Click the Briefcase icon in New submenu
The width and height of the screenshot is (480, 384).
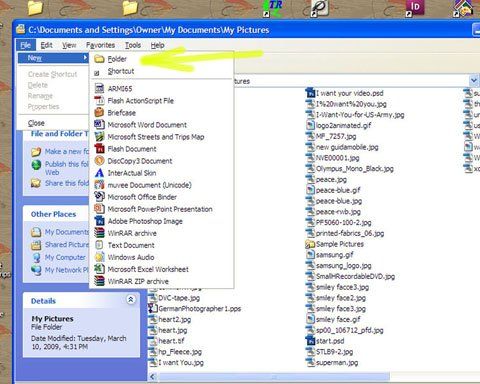[99, 113]
